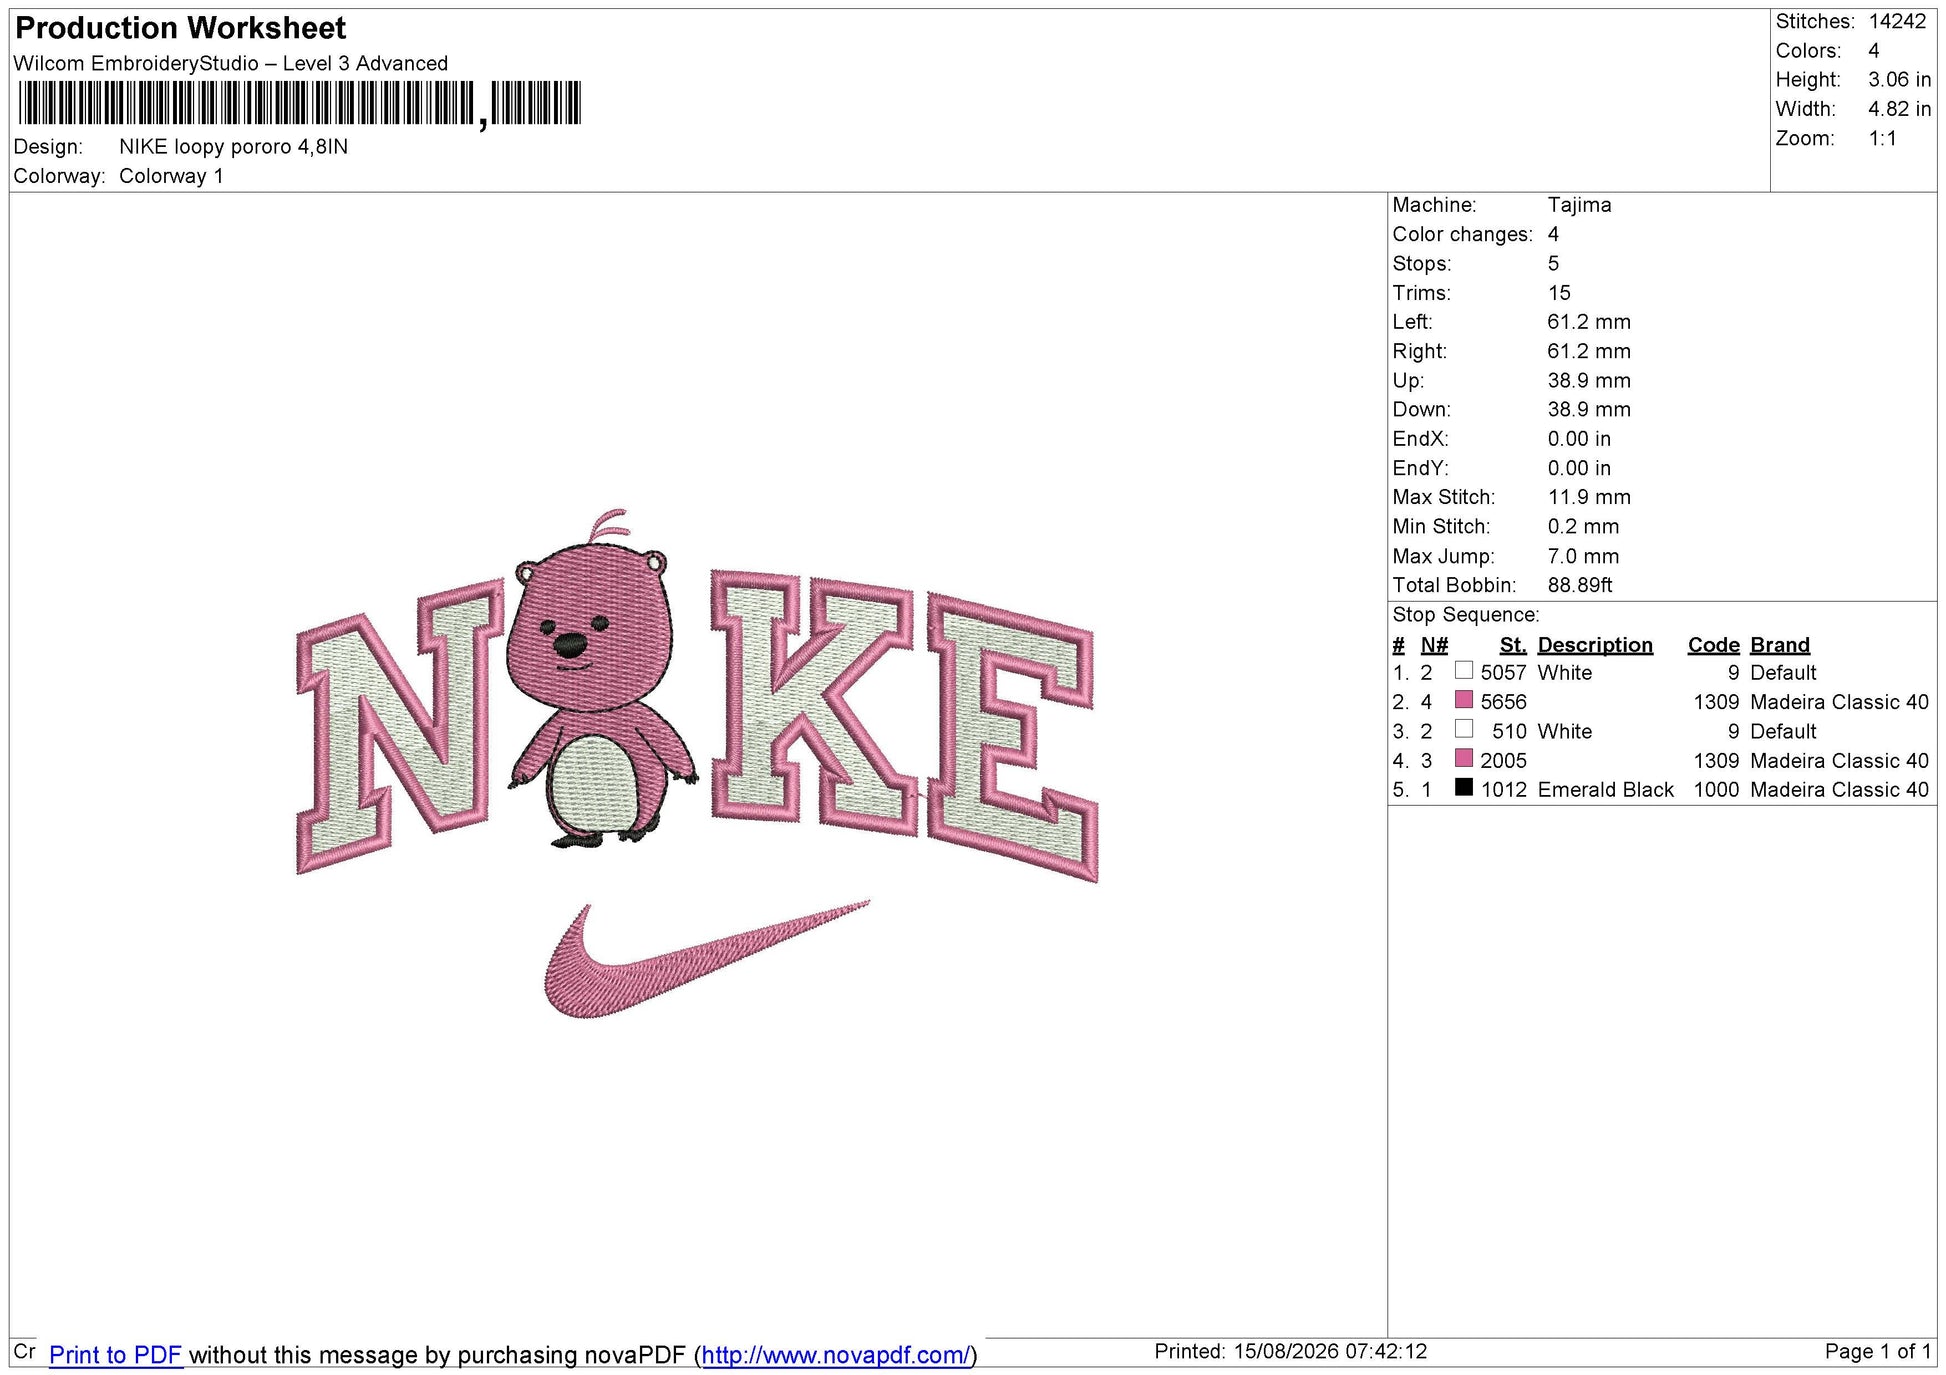
Task: Select the Stops value '5'
Action: tap(1553, 264)
